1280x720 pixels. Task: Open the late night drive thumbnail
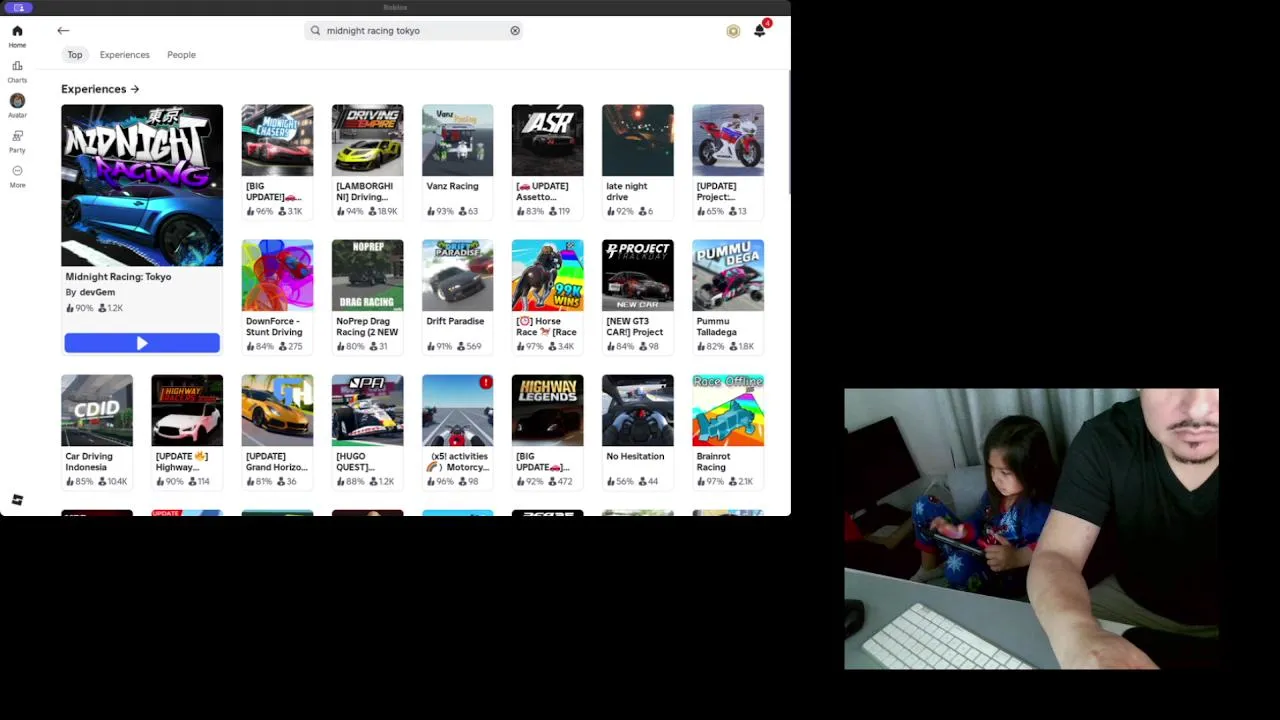coord(638,140)
